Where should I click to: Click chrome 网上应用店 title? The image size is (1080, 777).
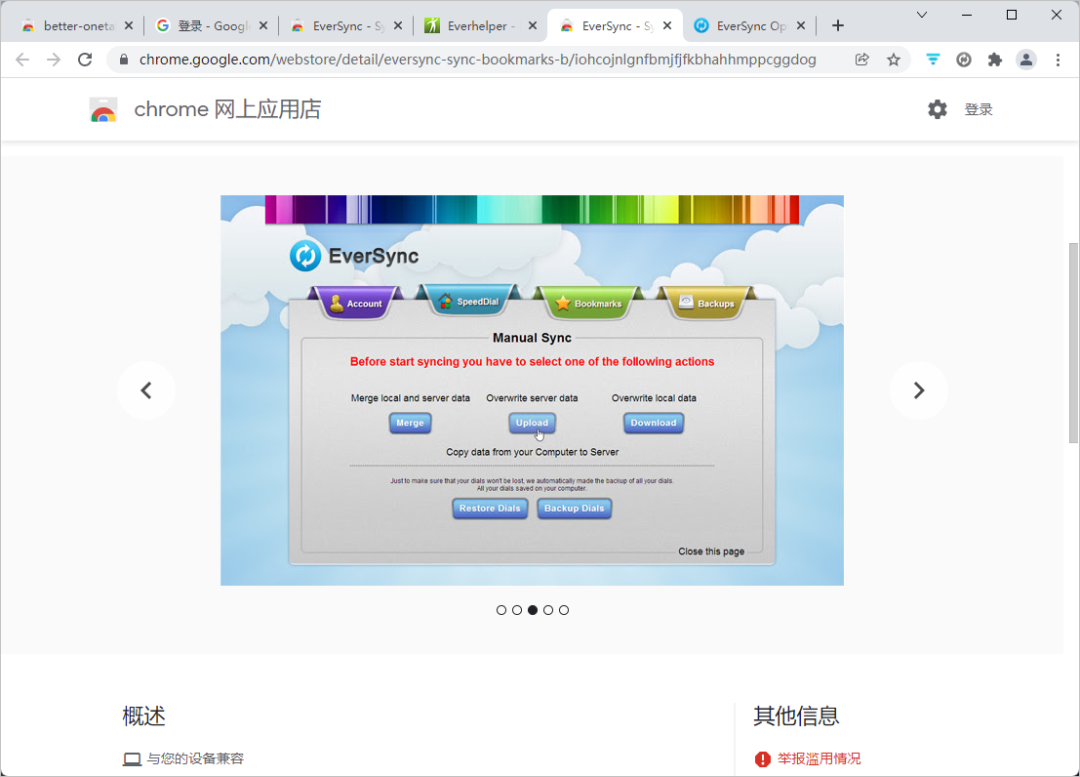[227, 109]
